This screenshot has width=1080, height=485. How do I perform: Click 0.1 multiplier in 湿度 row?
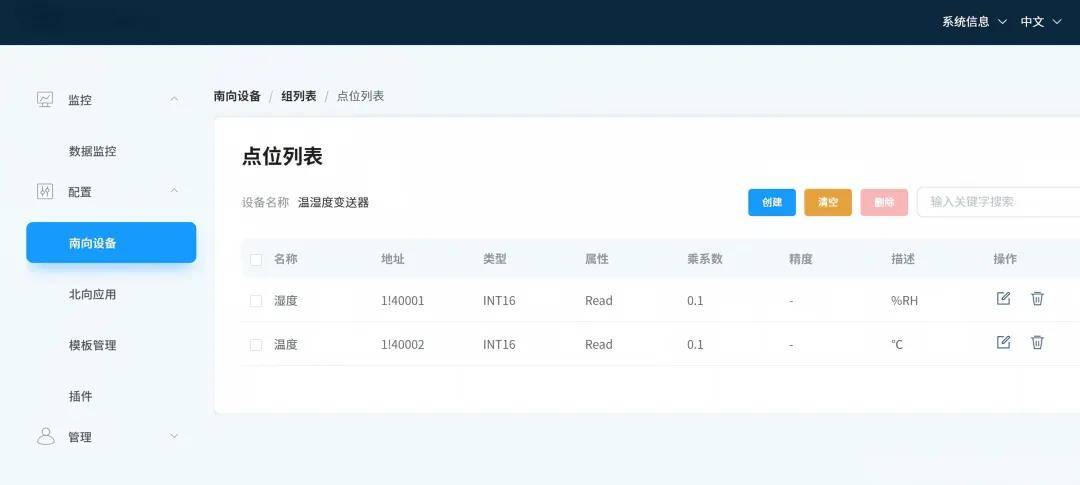click(695, 301)
